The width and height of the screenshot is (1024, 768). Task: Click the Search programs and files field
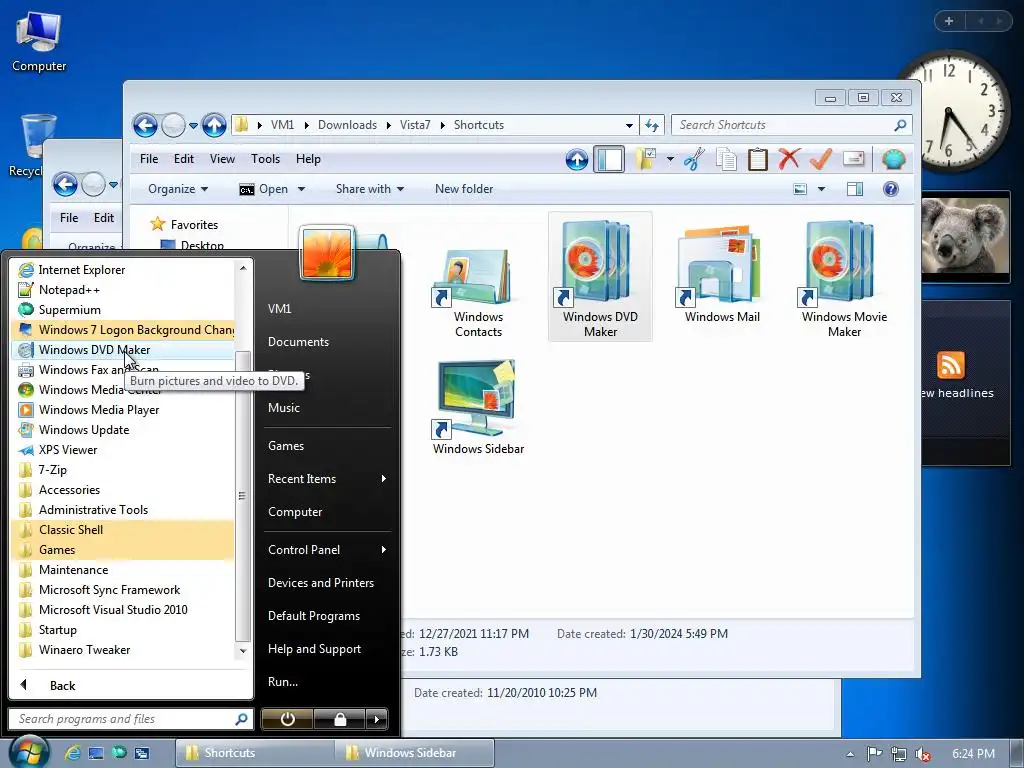(131, 719)
